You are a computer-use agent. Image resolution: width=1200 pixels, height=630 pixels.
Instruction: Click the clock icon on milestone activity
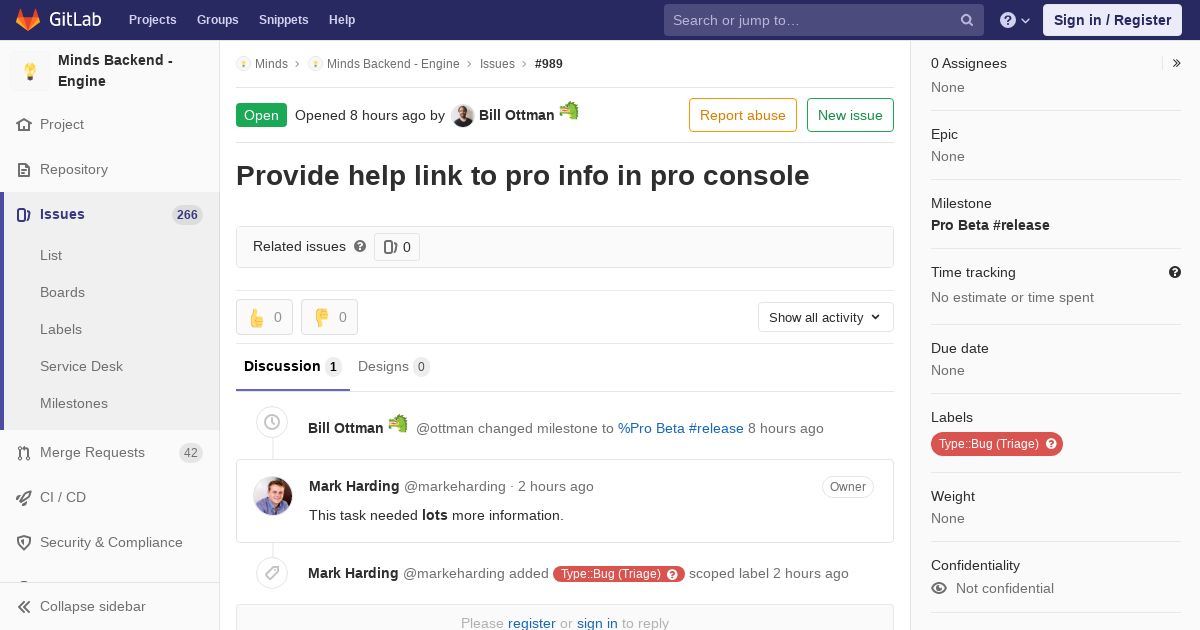272,423
